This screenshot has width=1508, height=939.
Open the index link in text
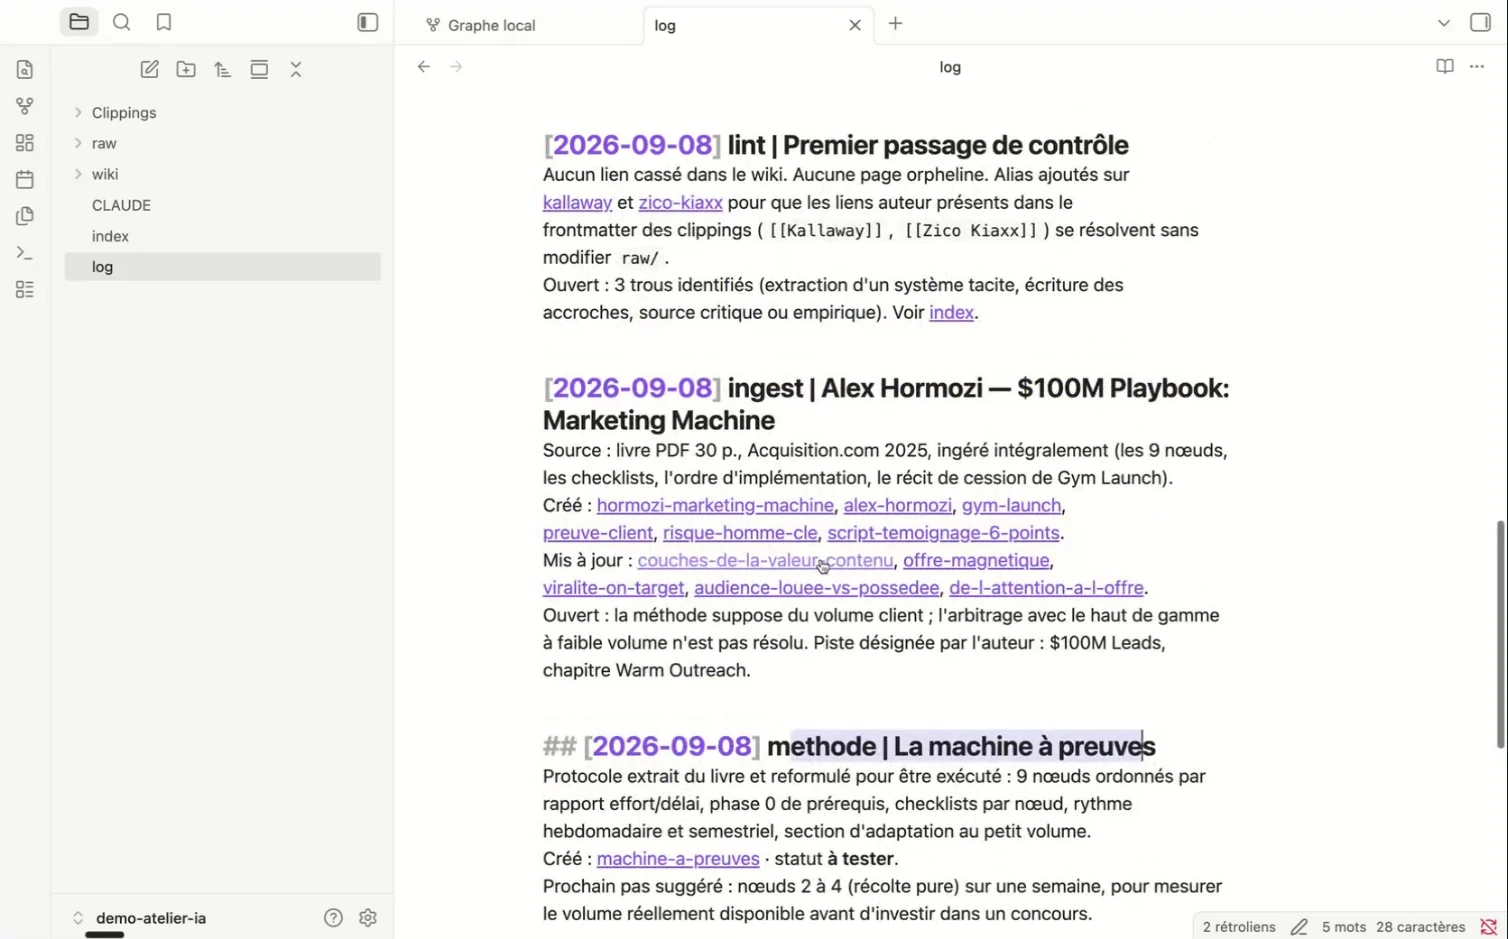951,313
